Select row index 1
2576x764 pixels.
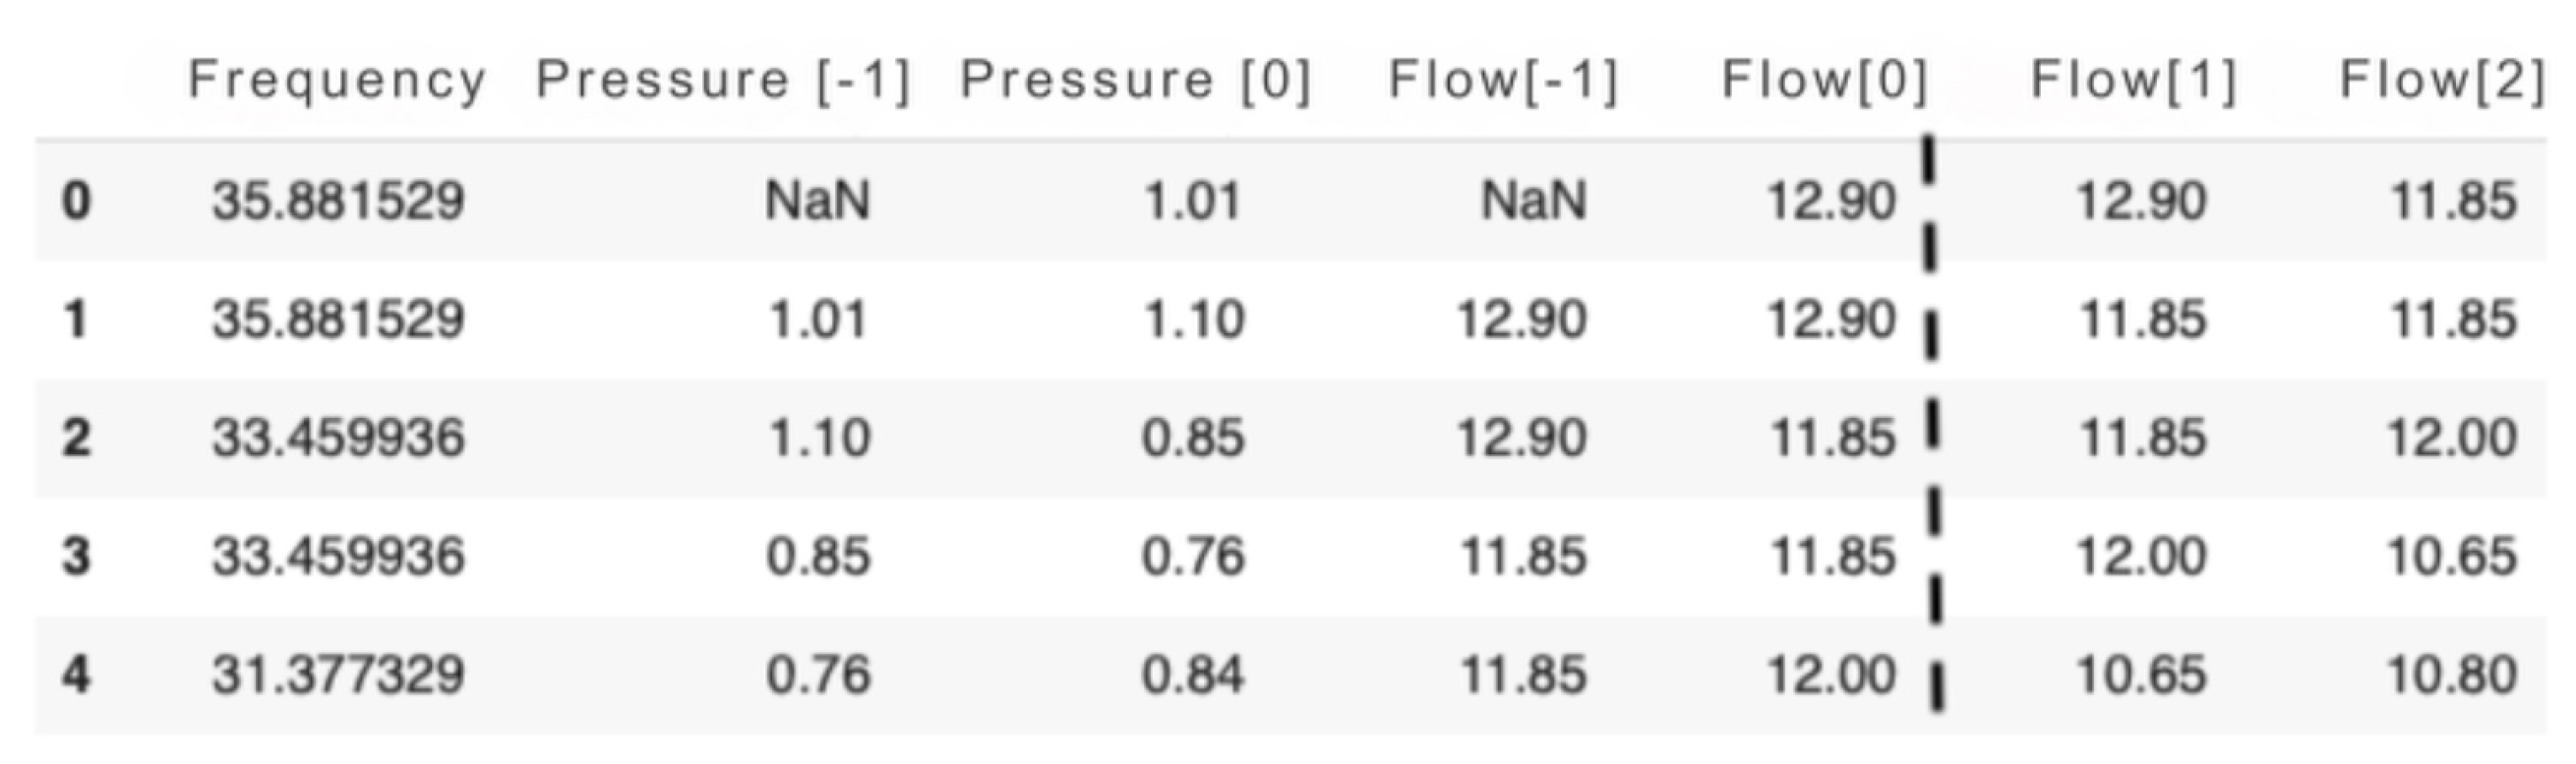(76, 320)
